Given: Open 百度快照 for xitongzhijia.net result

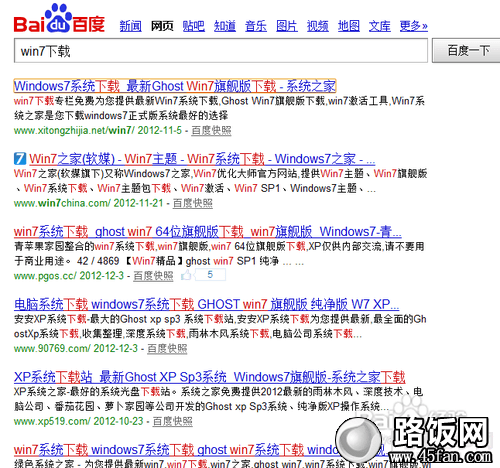Looking at the screenshot, I should click(211, 130).
